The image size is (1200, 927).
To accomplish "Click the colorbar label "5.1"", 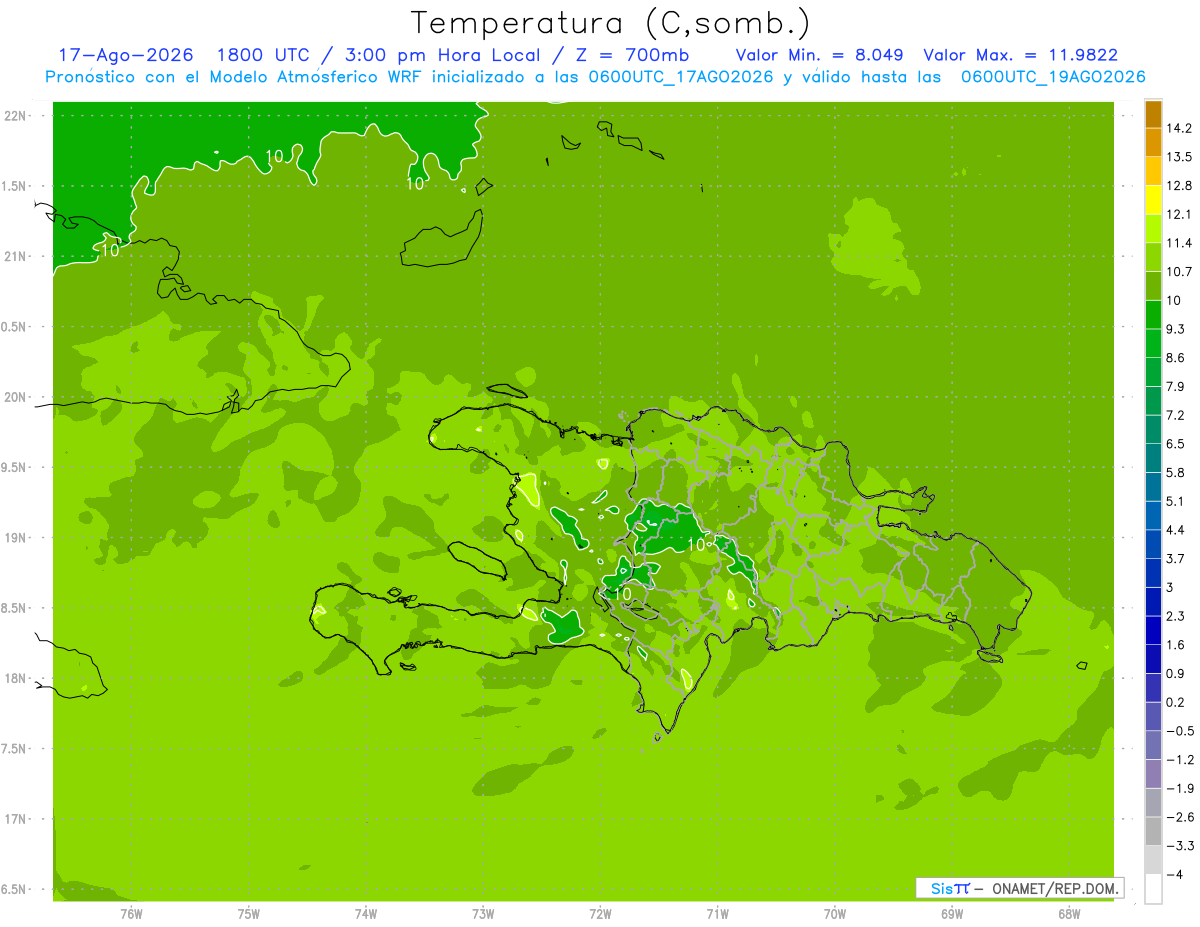I will 1175,501.
